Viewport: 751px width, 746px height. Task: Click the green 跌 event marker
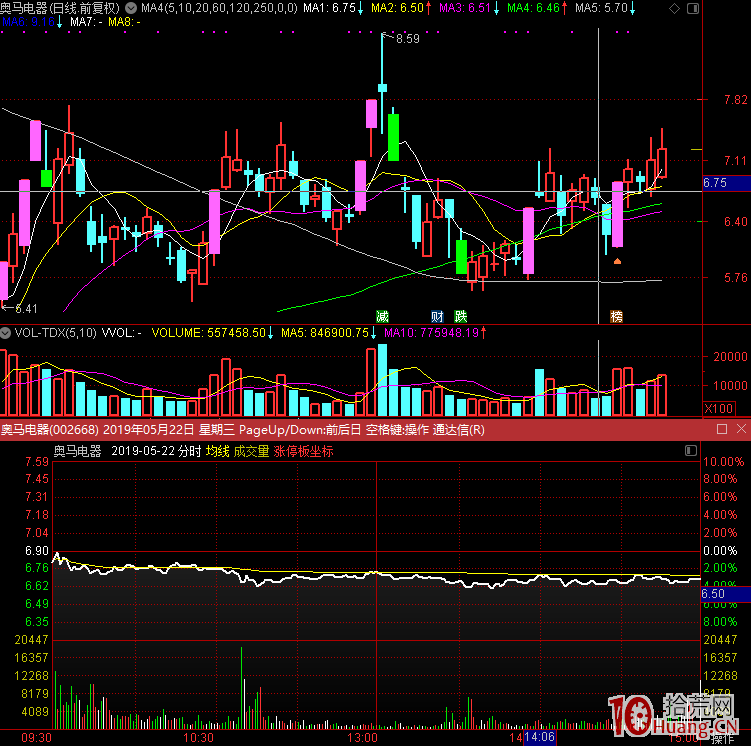[461, 316]
